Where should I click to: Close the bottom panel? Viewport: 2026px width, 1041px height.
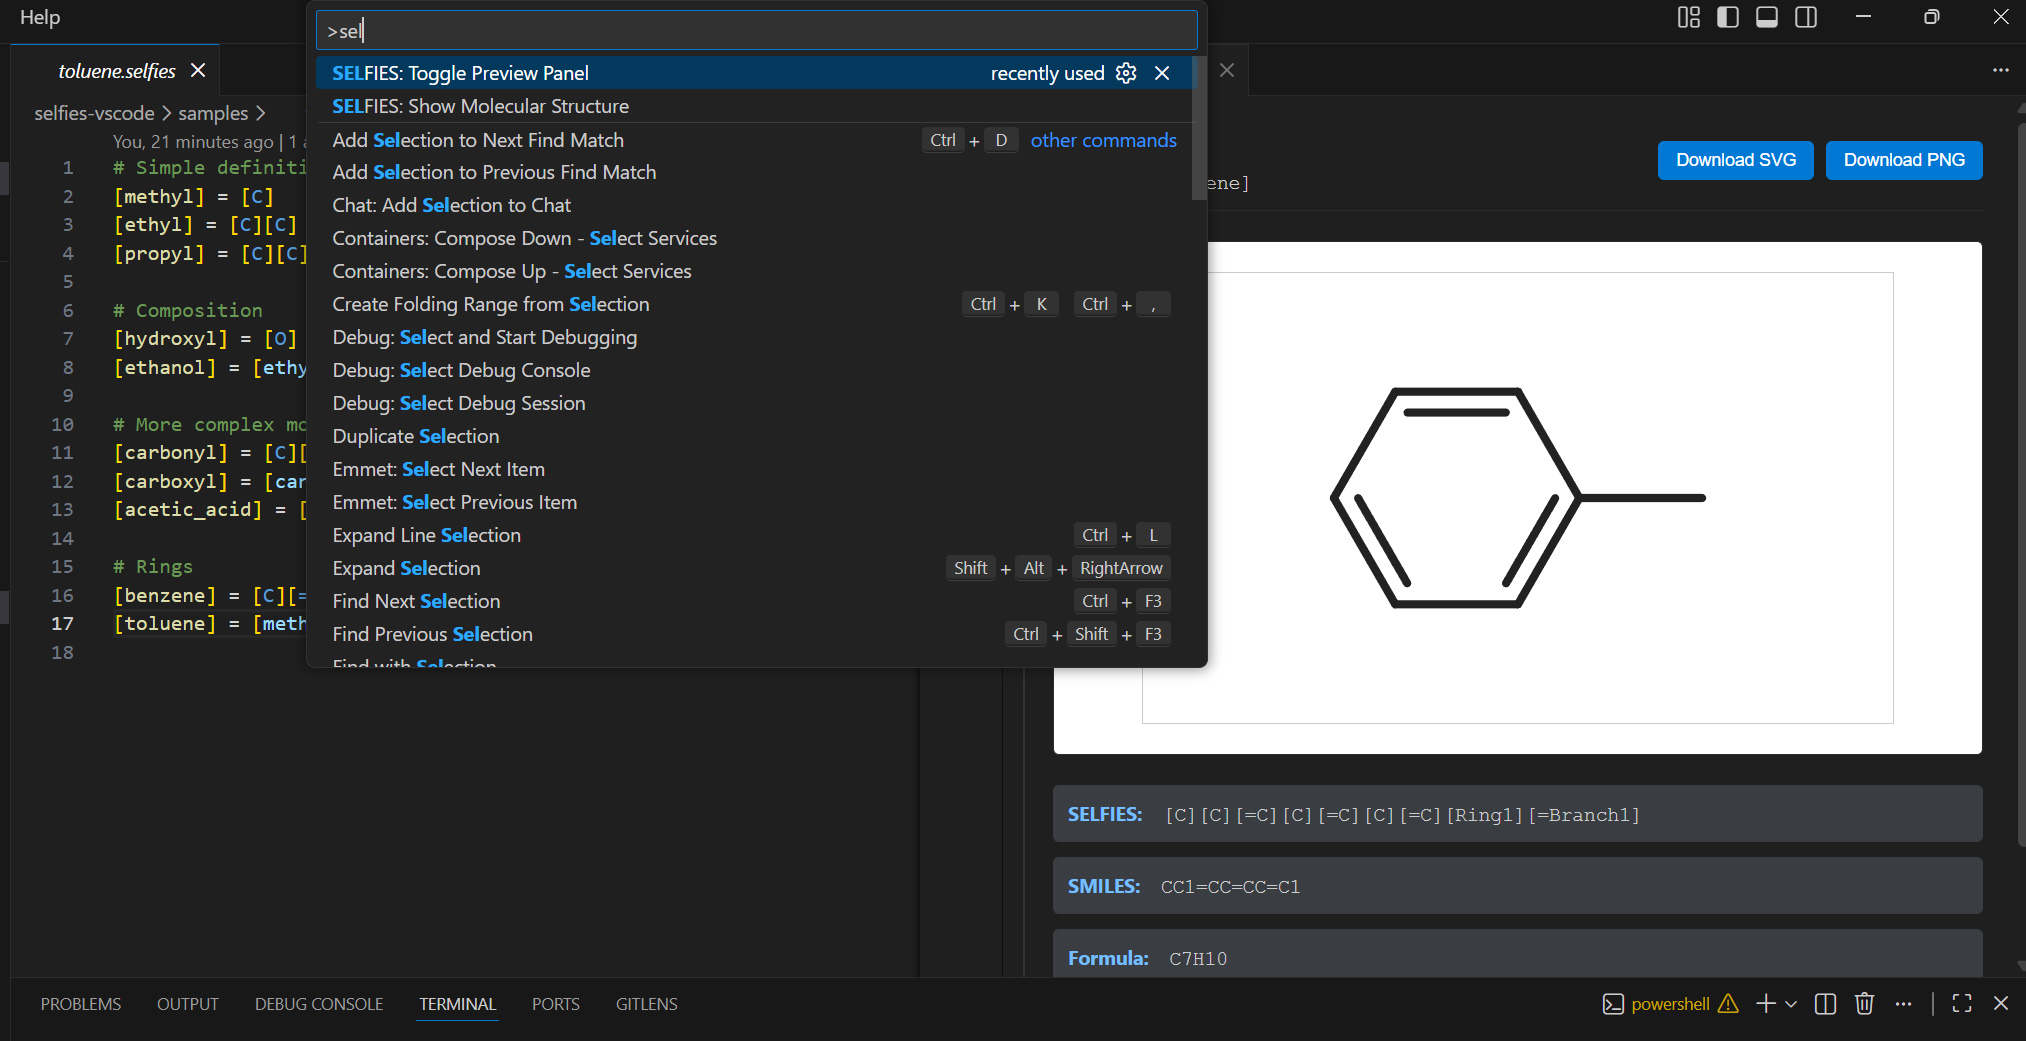pos(2001,1004)
